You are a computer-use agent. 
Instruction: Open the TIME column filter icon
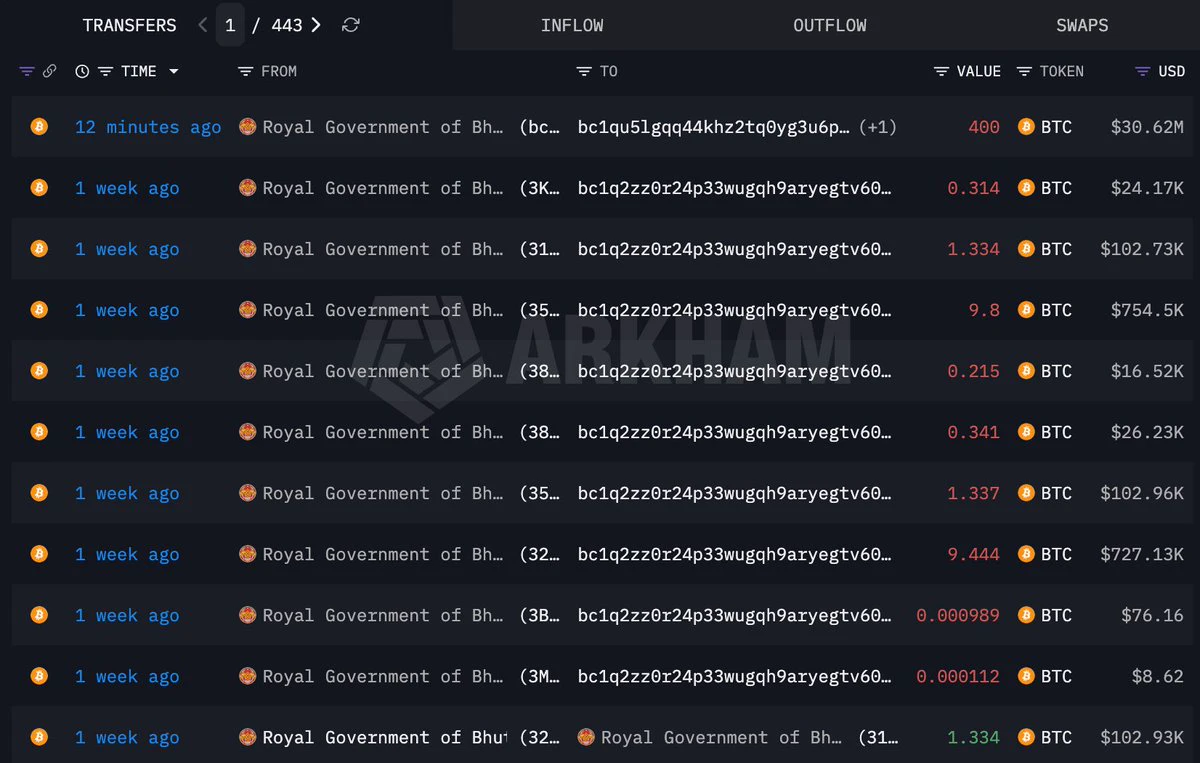click(x=106, y=71)
